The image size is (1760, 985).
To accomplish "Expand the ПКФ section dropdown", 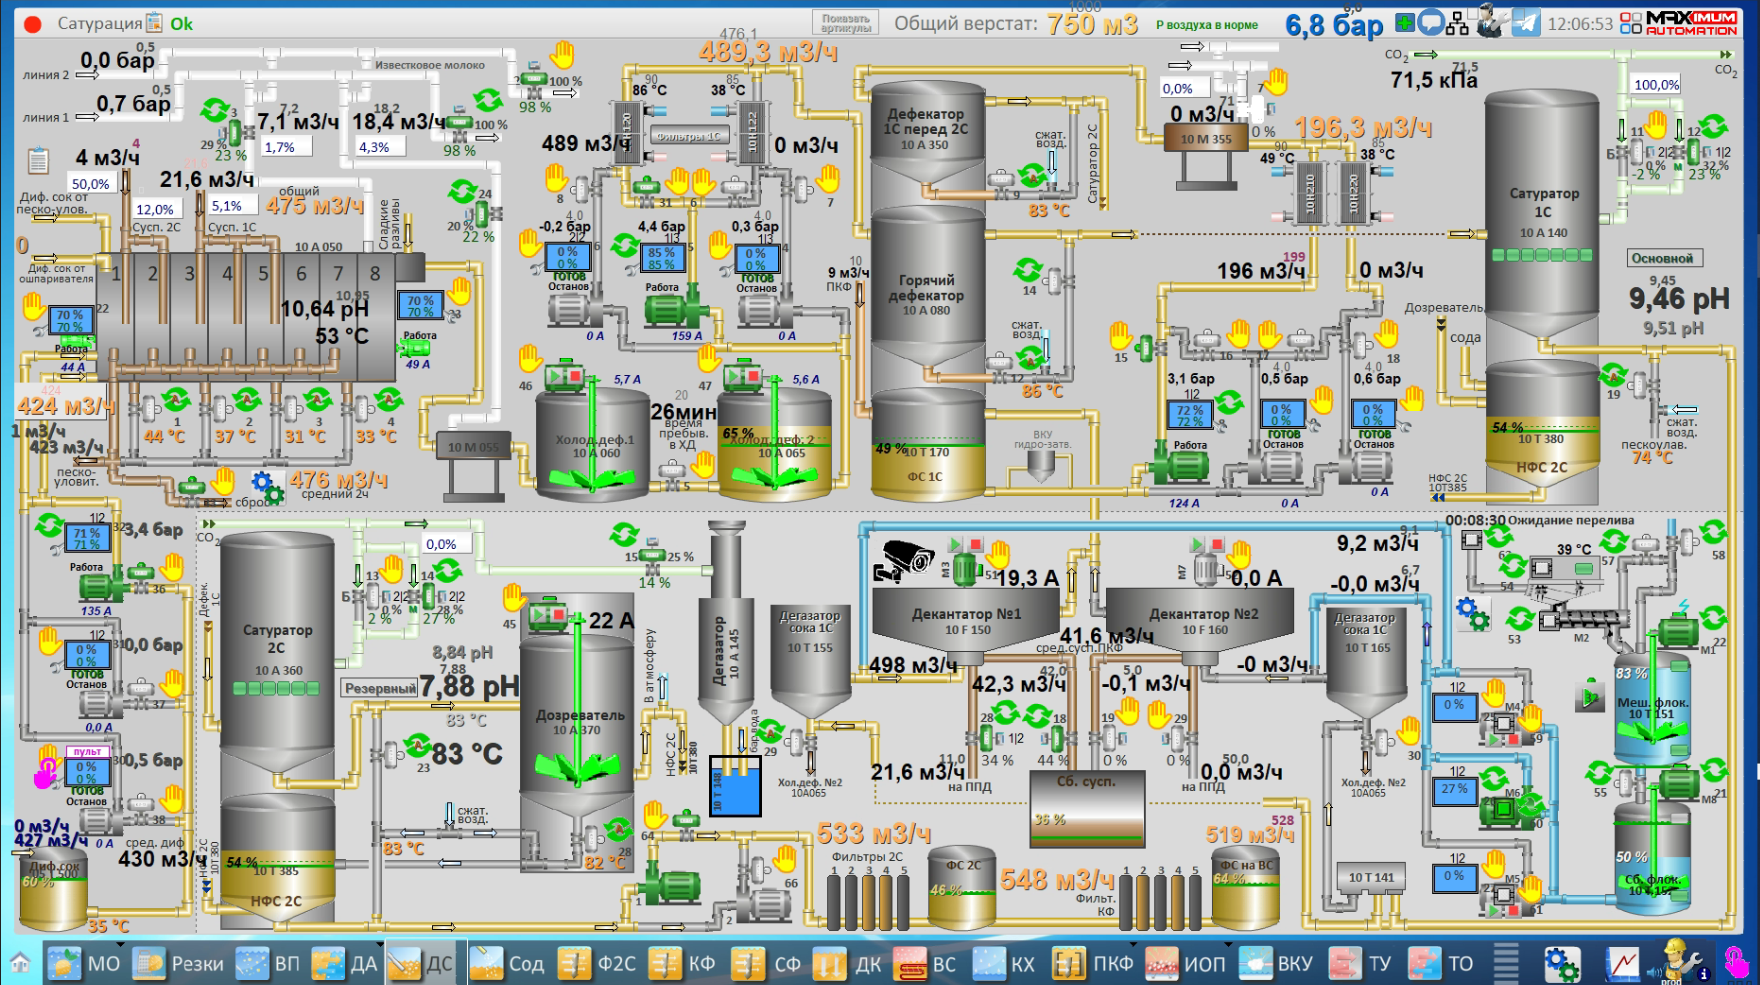I will [1131, 945].
